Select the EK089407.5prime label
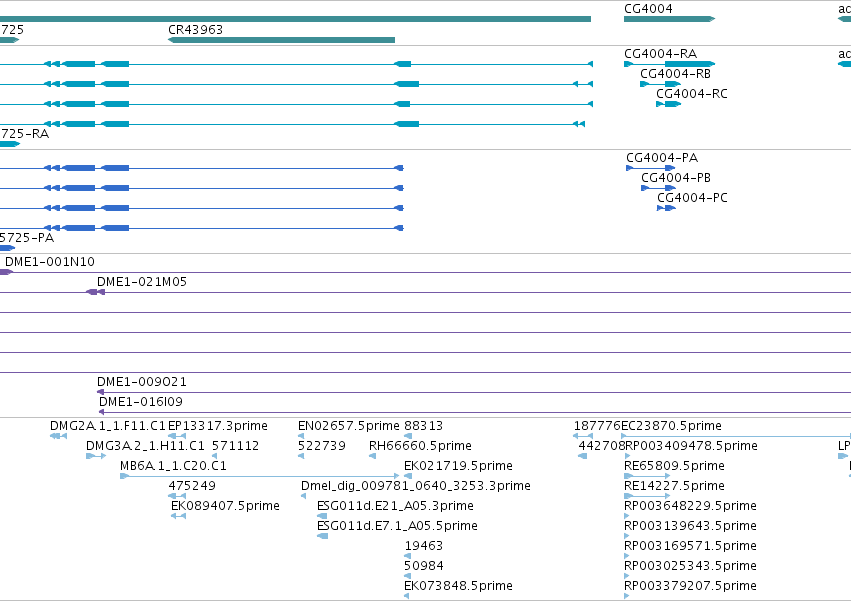 tap(225, 506)
